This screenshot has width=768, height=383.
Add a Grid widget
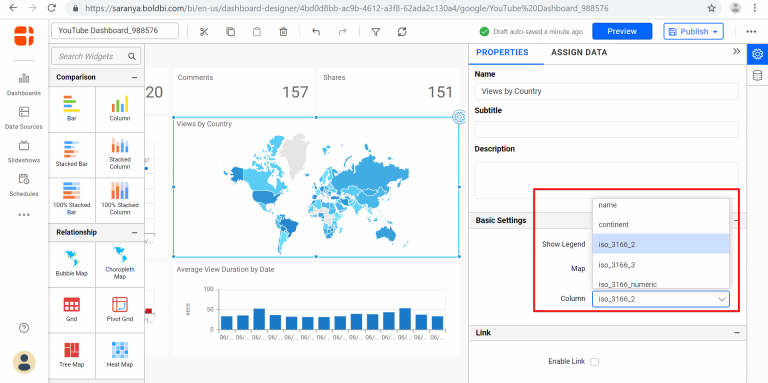(72, 310)
